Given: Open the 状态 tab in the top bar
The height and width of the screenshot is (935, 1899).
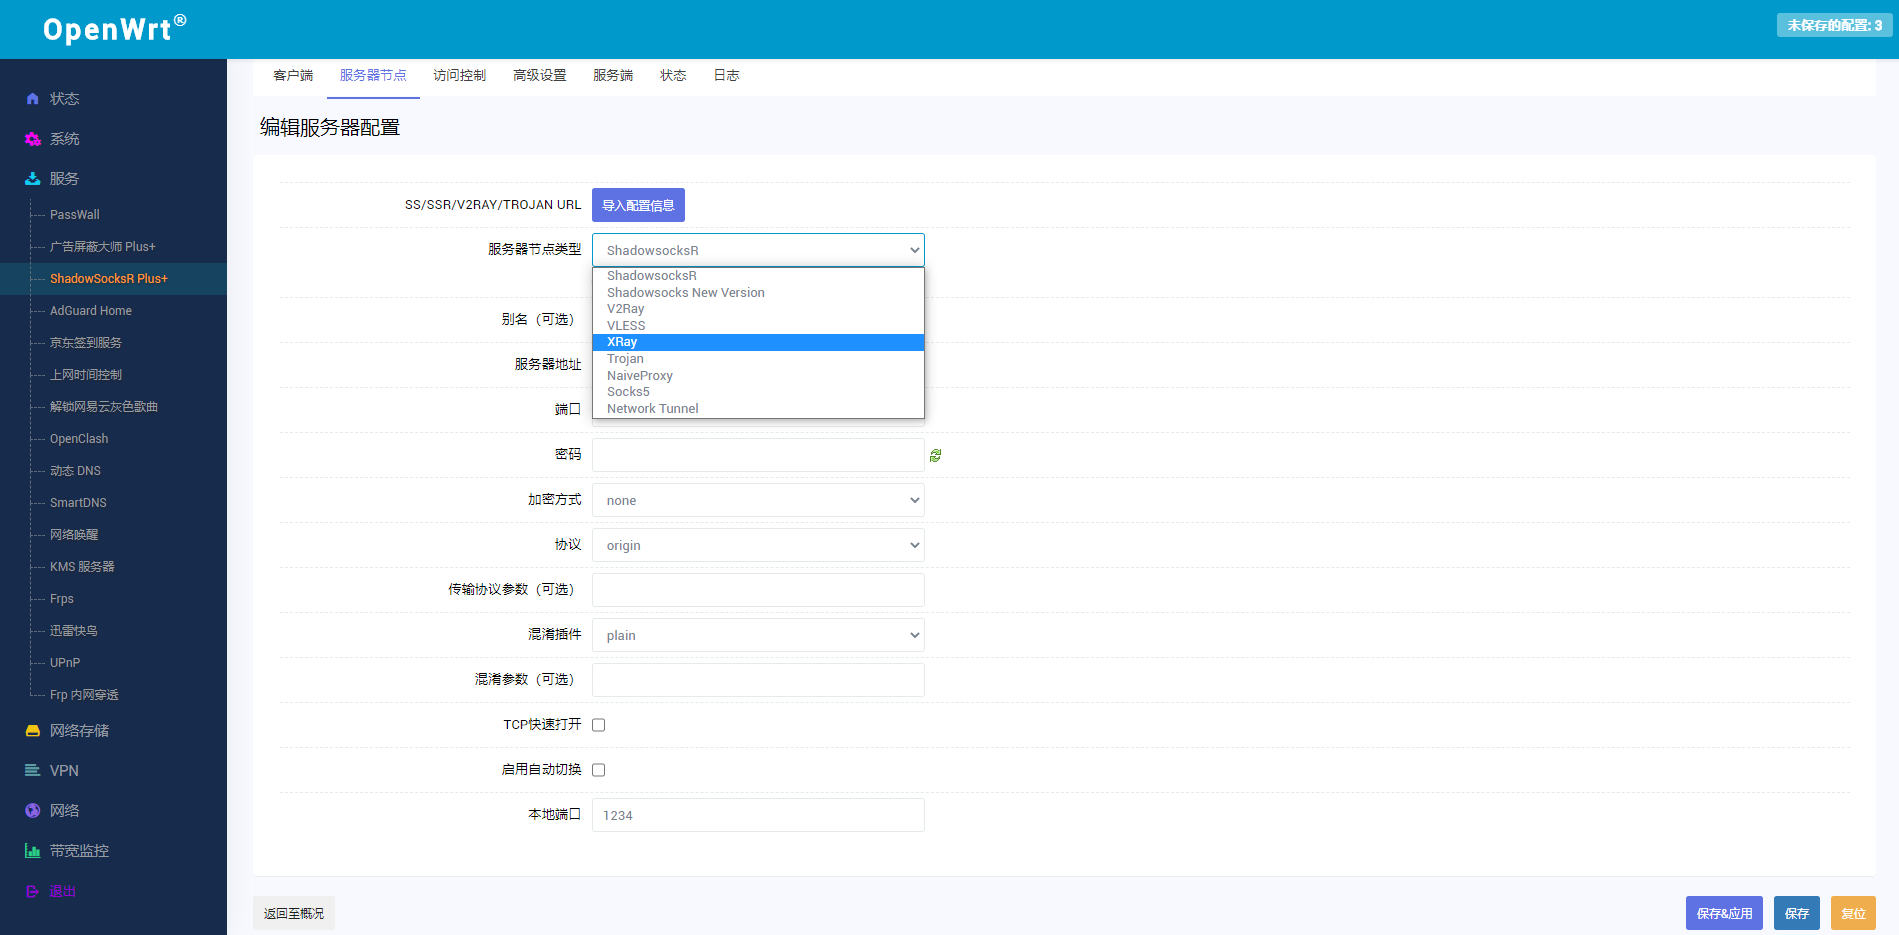Looking at the screenshot, I should point(673,76).
